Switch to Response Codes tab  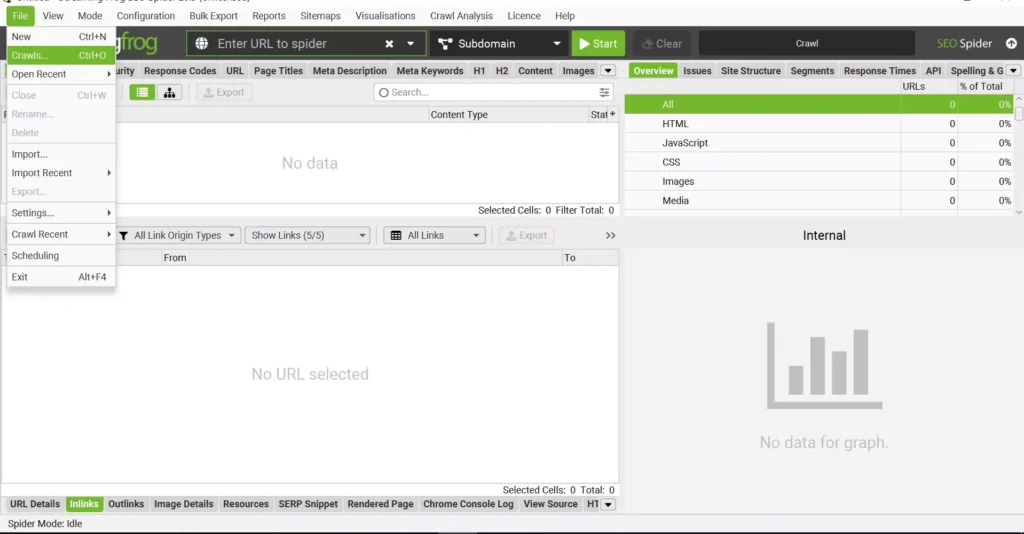pos(180,71)
